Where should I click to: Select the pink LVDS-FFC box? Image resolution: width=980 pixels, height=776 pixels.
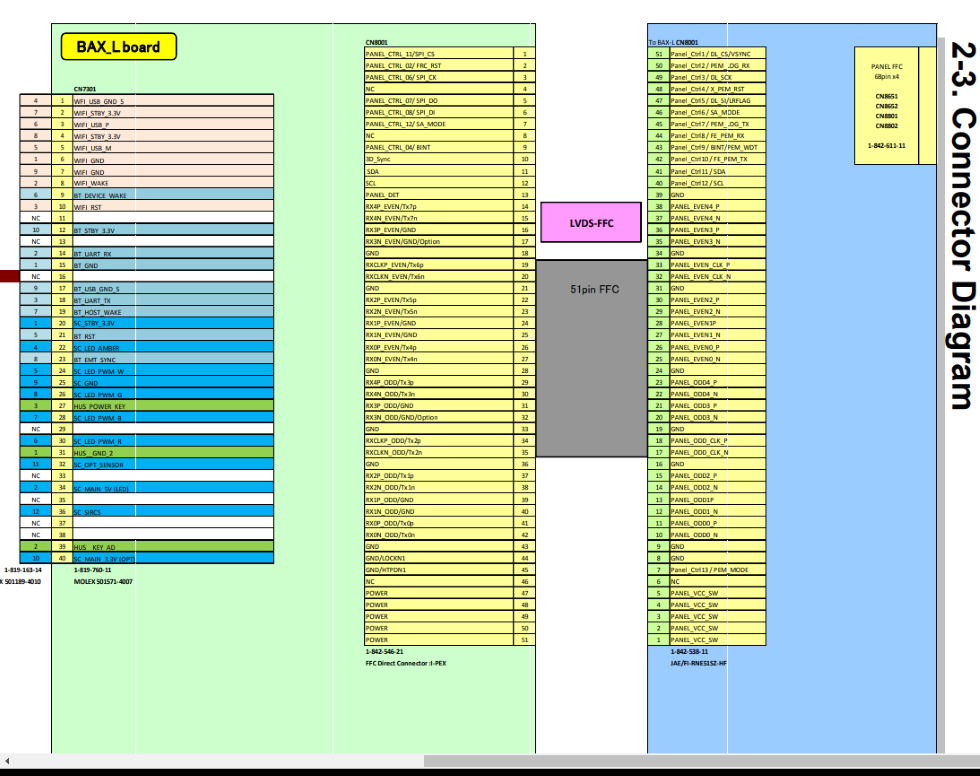pos(590,222)
